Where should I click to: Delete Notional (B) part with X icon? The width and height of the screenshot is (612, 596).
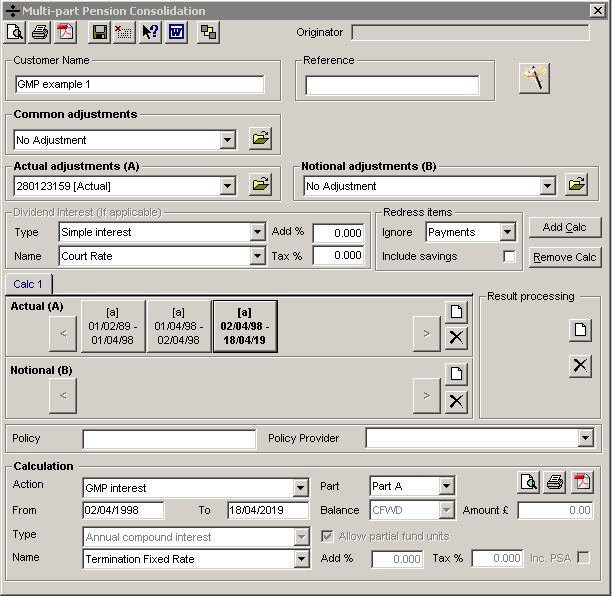click(x=456, y=401)
